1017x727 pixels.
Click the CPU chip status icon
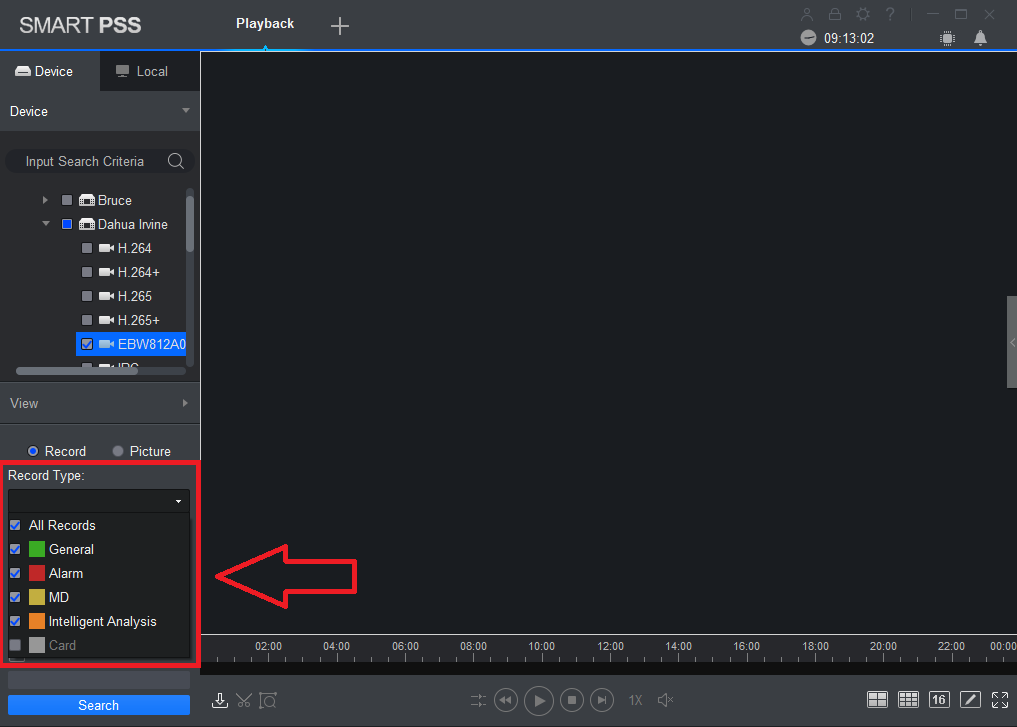click(x=948, y=38)
